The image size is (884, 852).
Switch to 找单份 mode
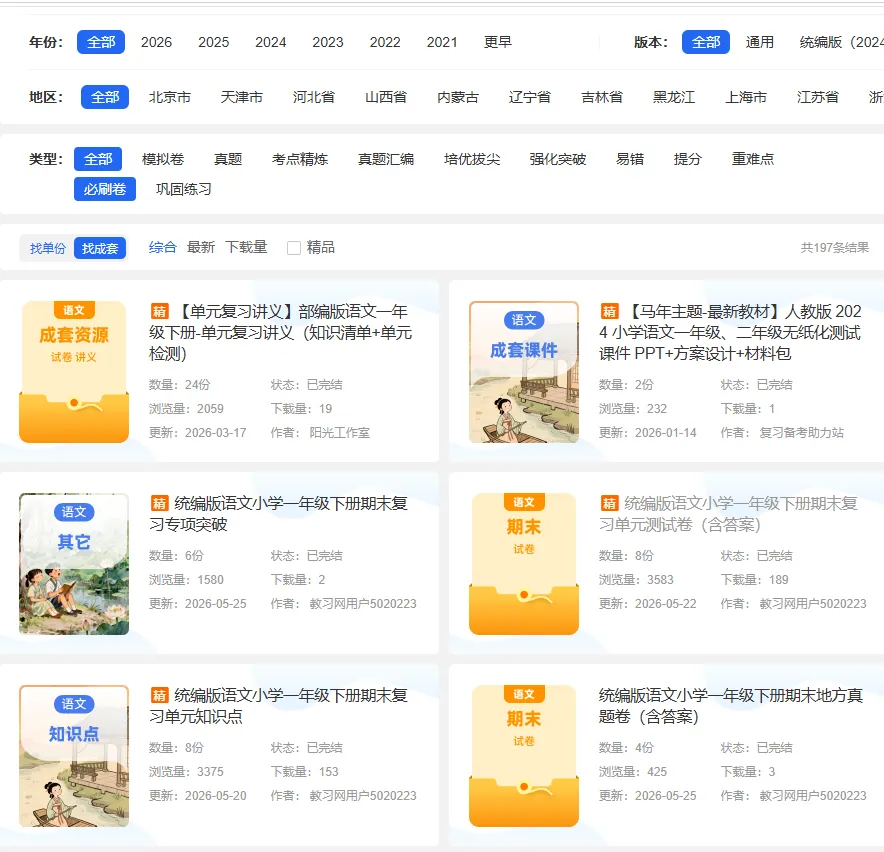(48, 248)
